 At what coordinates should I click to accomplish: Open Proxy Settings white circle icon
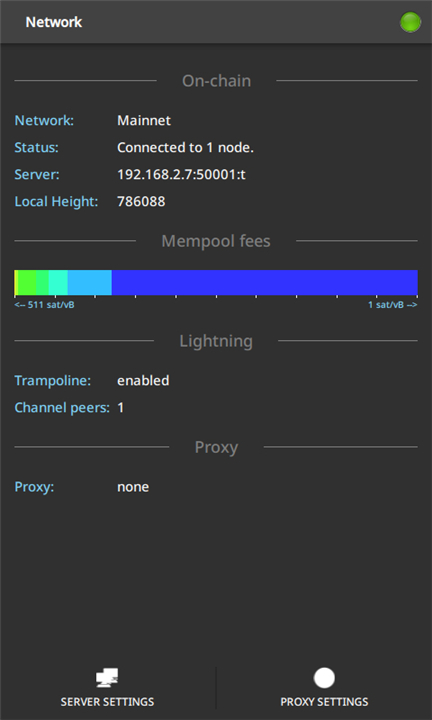324,678
